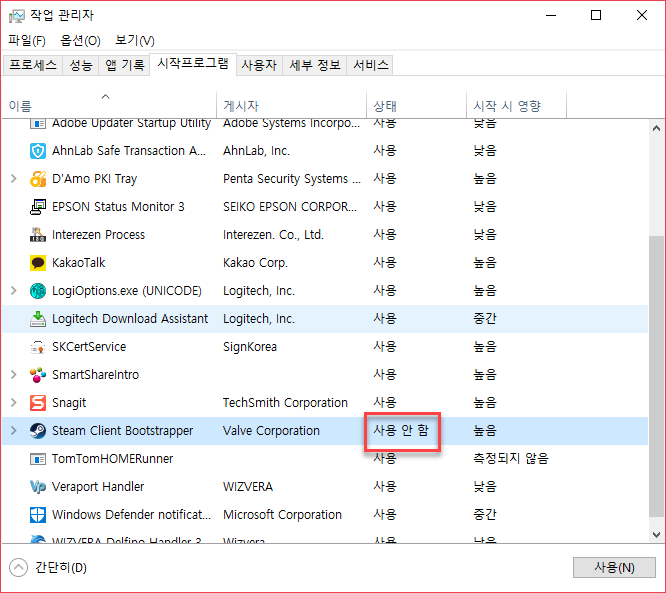Viewport: 666px width, 593px height.
Task: Open the 파일(F) menu
Action: (27, 40)
